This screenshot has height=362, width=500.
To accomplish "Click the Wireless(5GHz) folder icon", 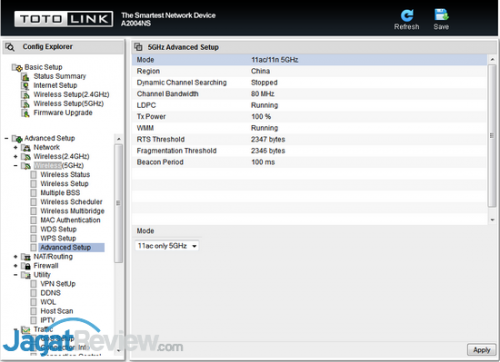I will click(x=26, y=166).
